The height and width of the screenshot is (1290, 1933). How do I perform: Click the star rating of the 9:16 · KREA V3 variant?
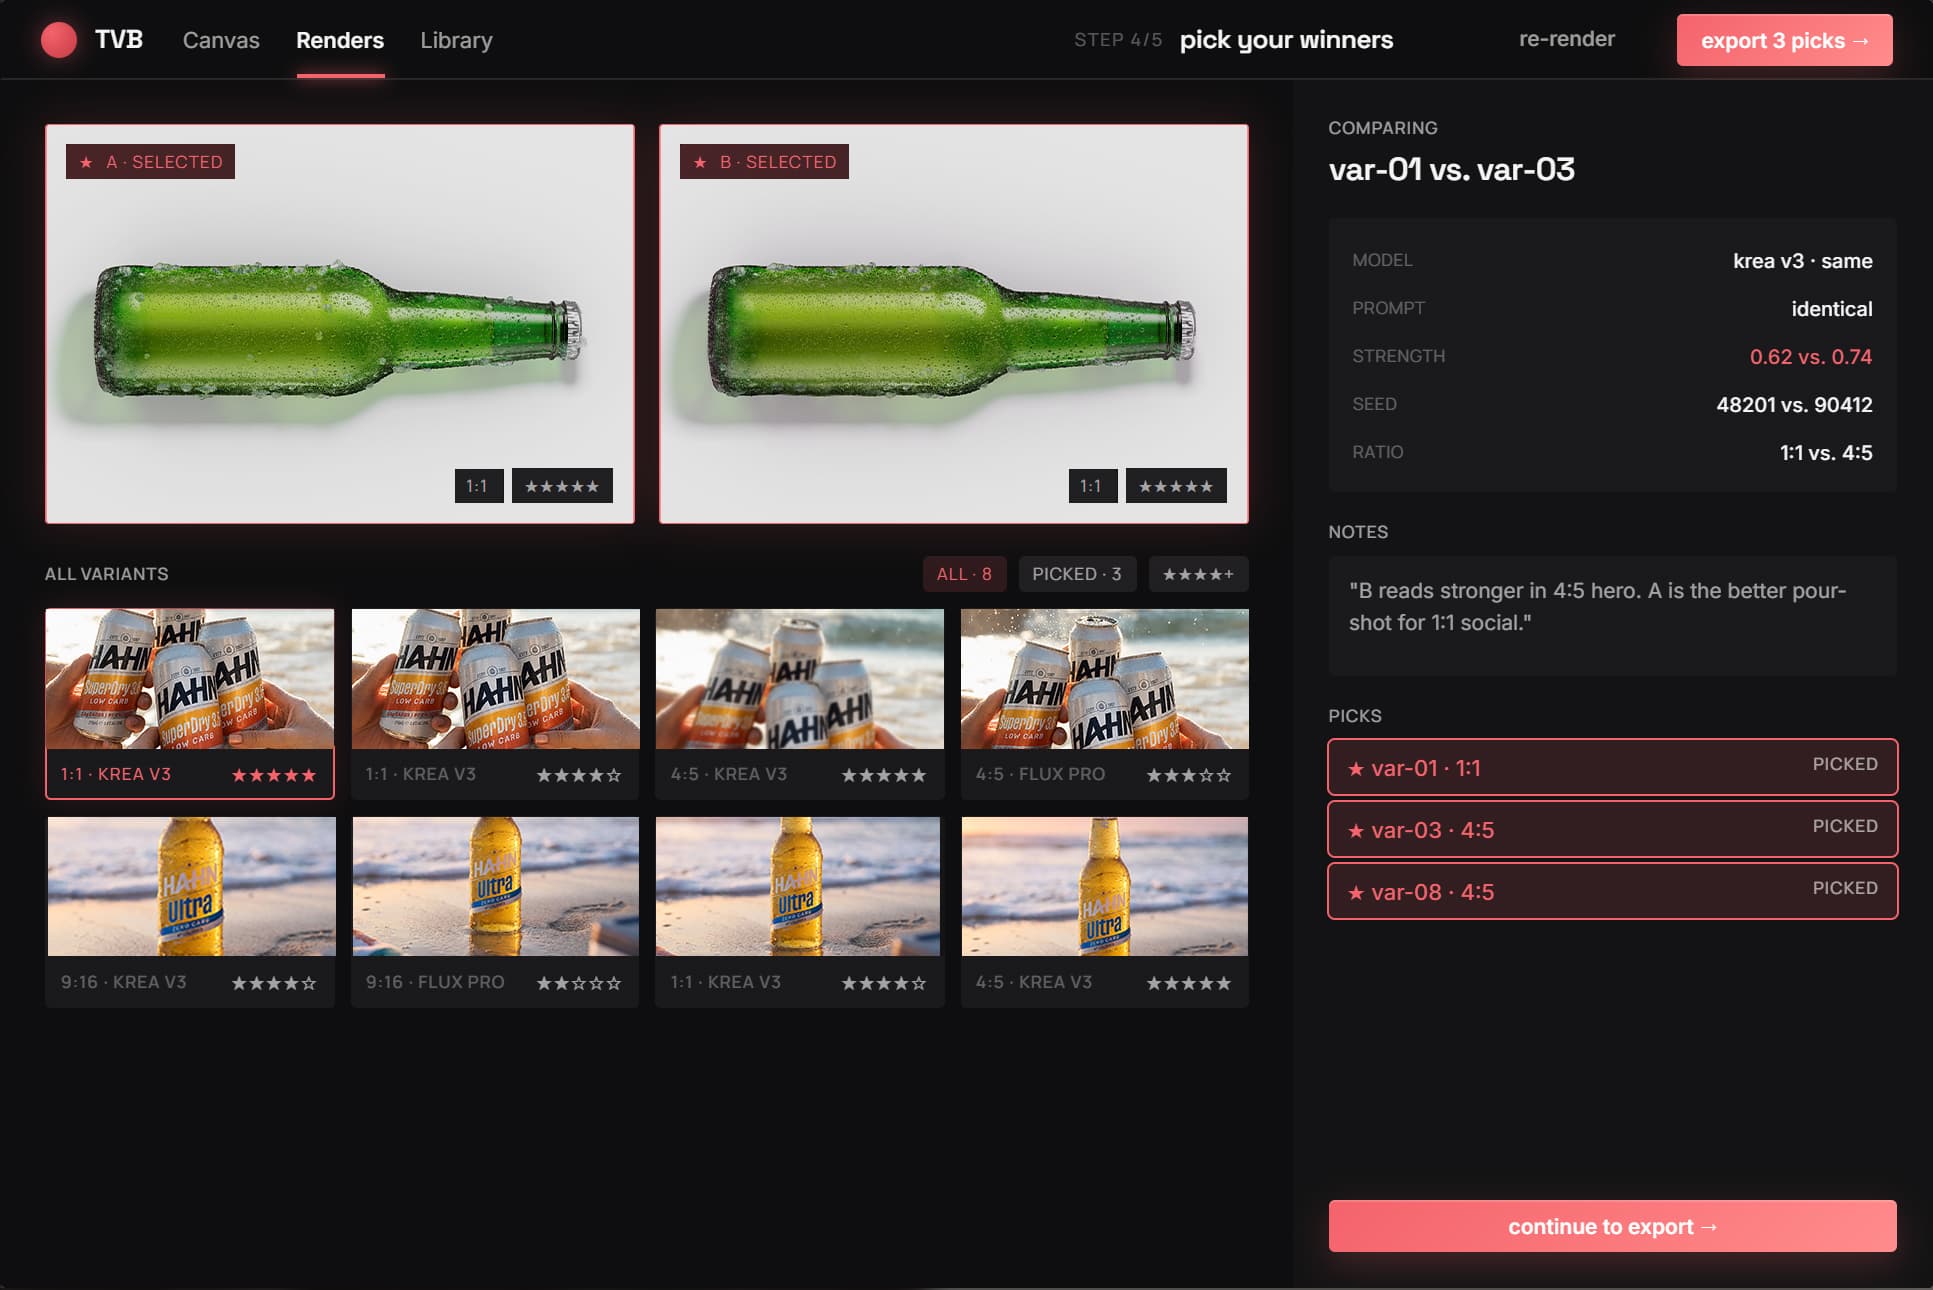pos(274,983)
